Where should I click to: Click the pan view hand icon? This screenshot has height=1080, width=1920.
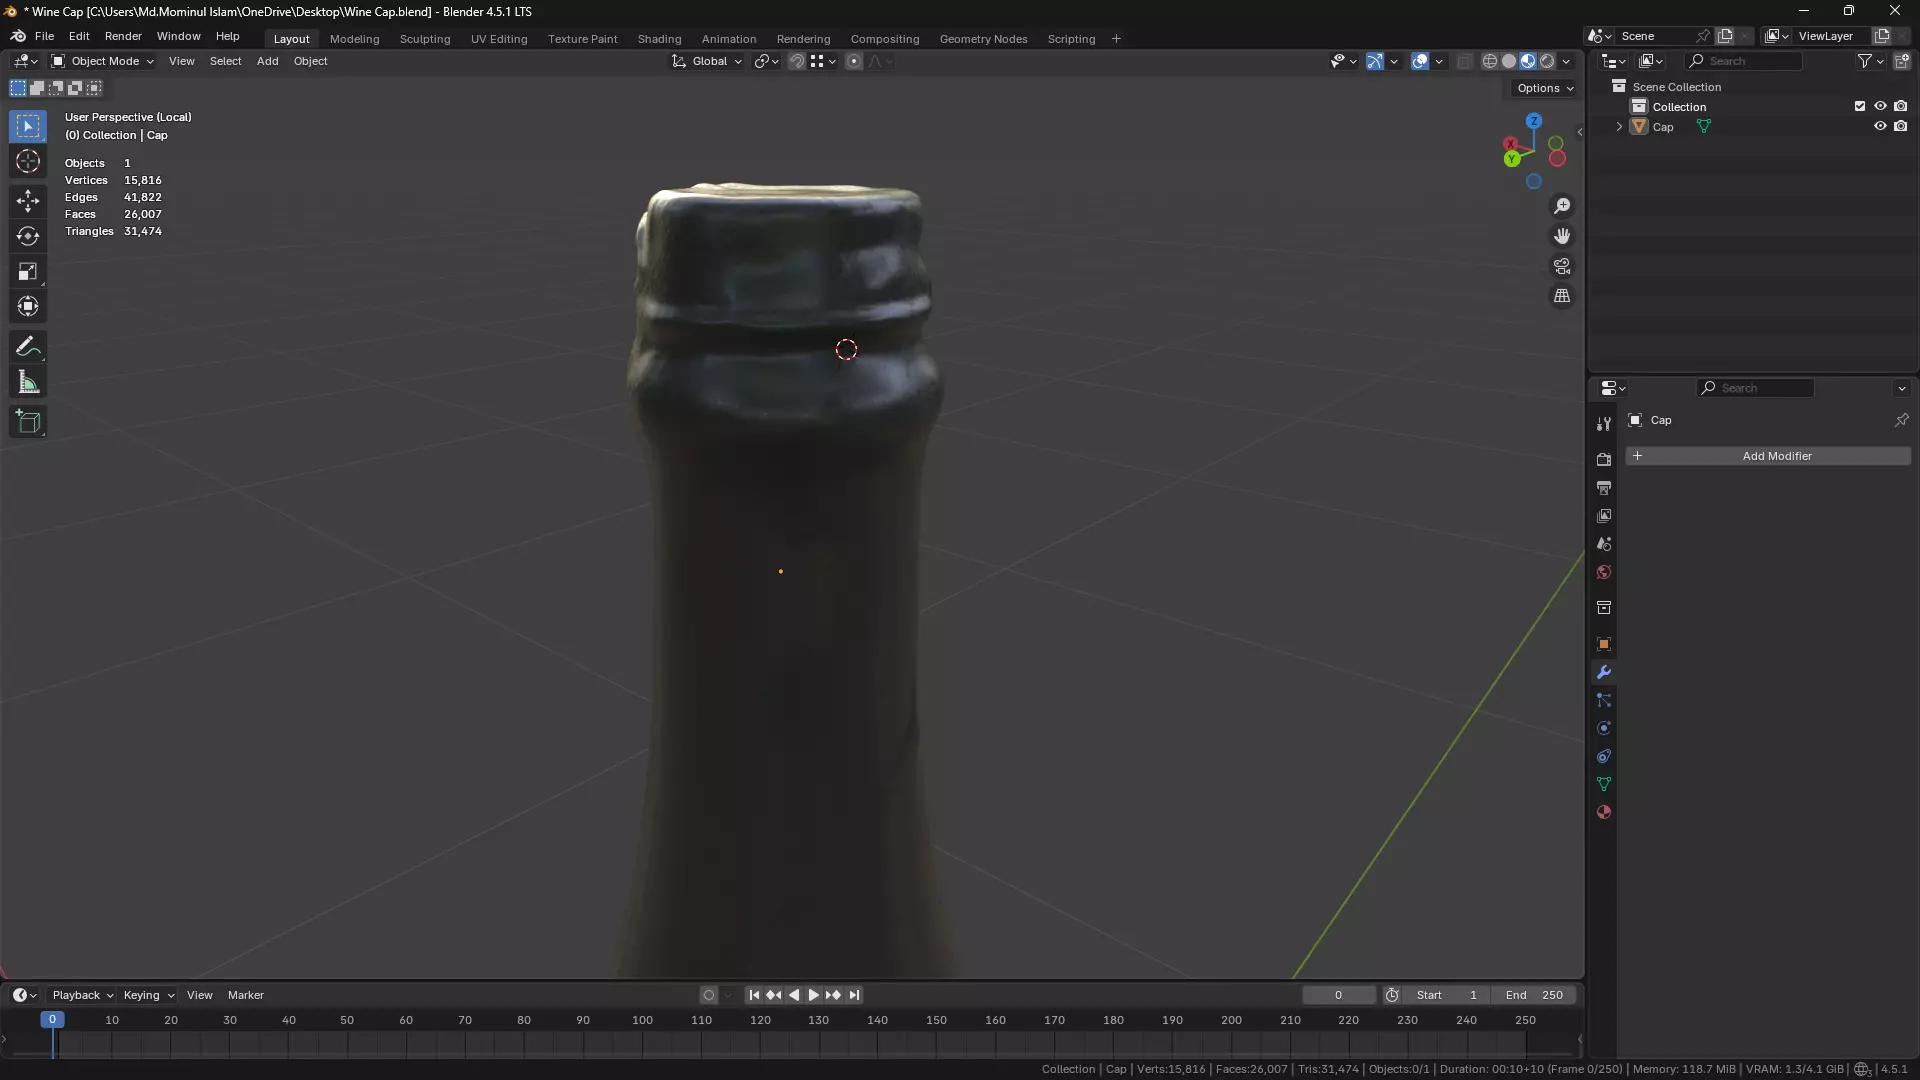tap(1562, 236)
